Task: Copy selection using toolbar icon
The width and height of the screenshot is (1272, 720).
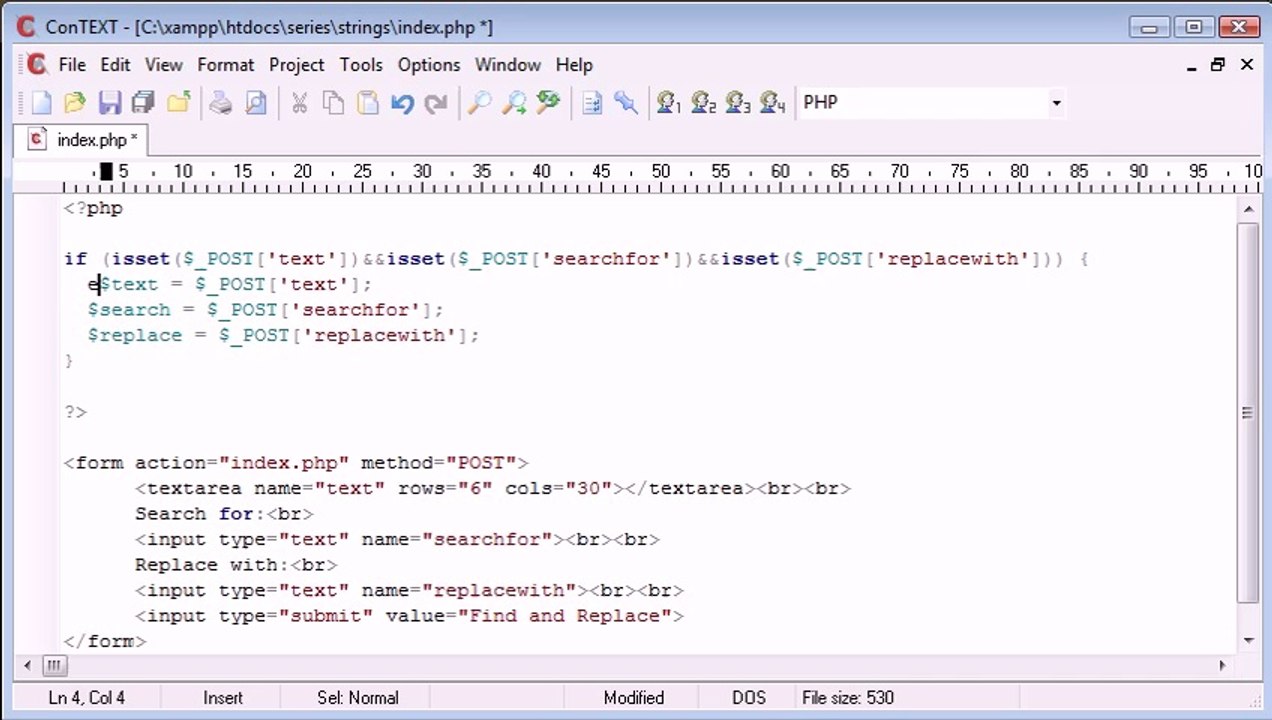Action: tap(333, 102)
